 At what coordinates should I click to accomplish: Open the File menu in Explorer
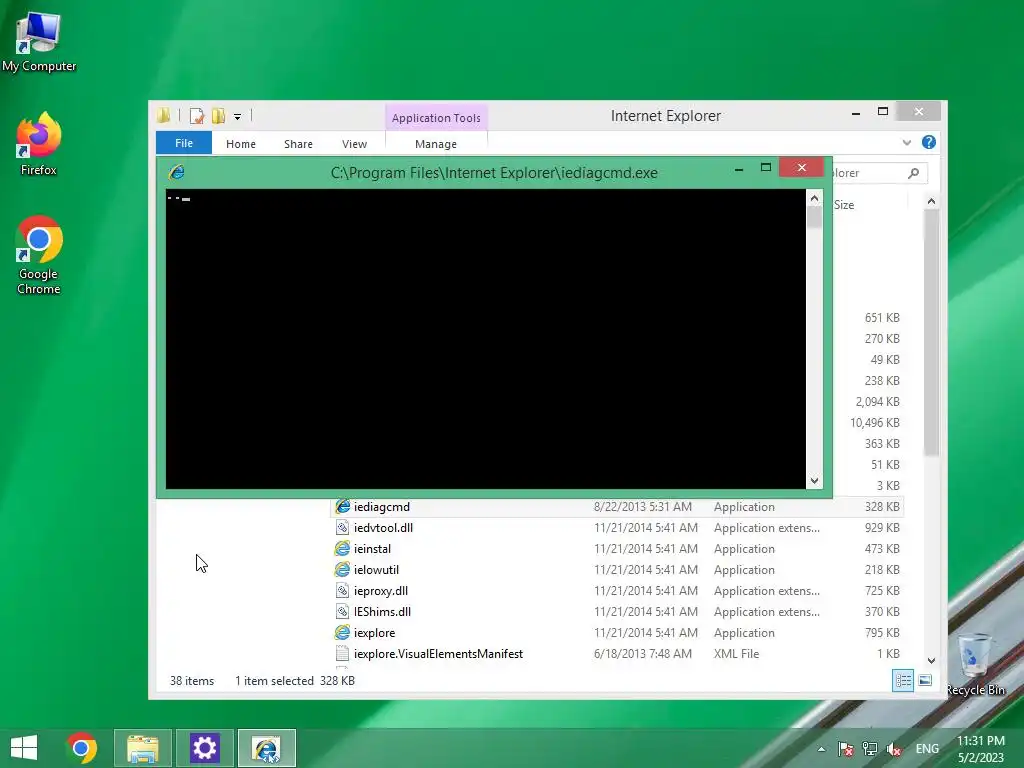point(184,143)
